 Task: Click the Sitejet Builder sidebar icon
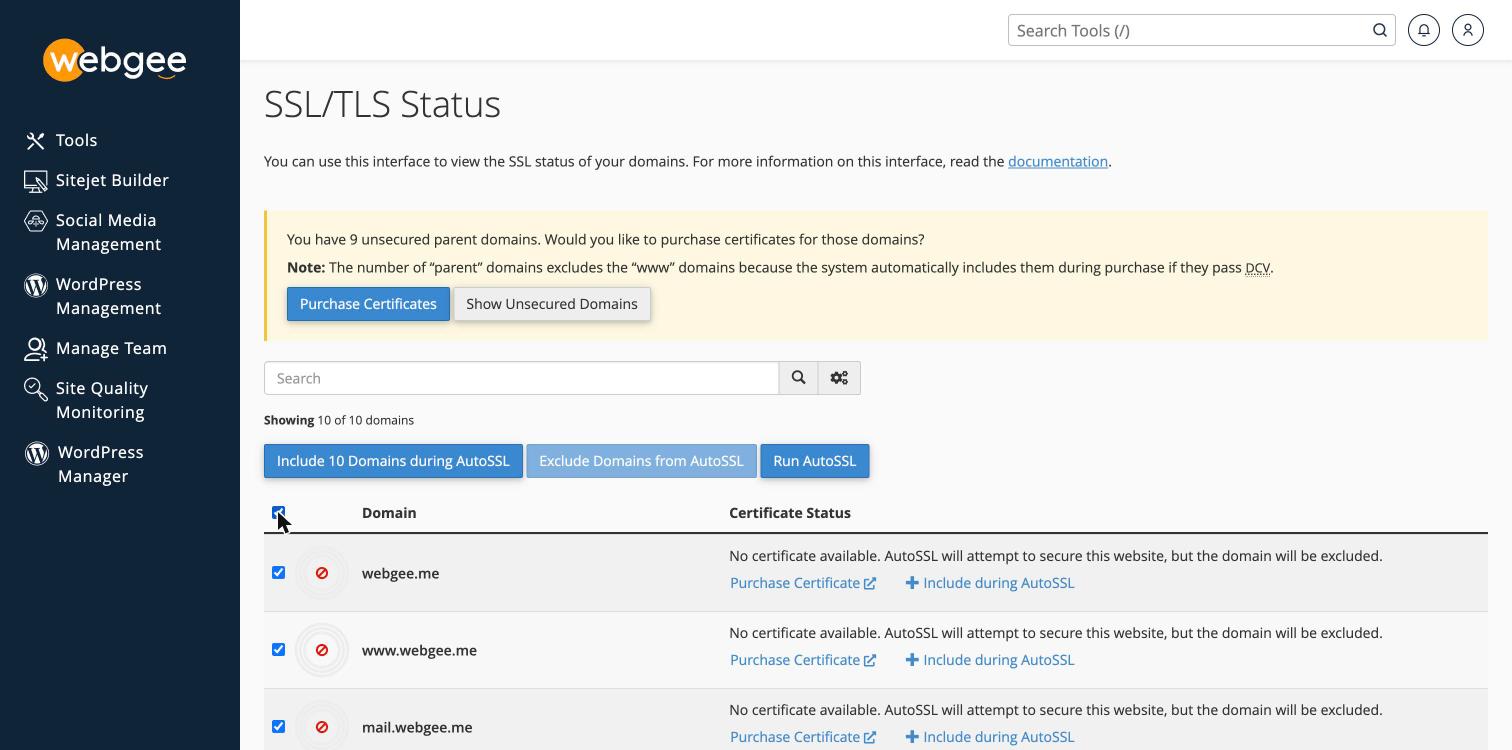[x=36, y=181]
